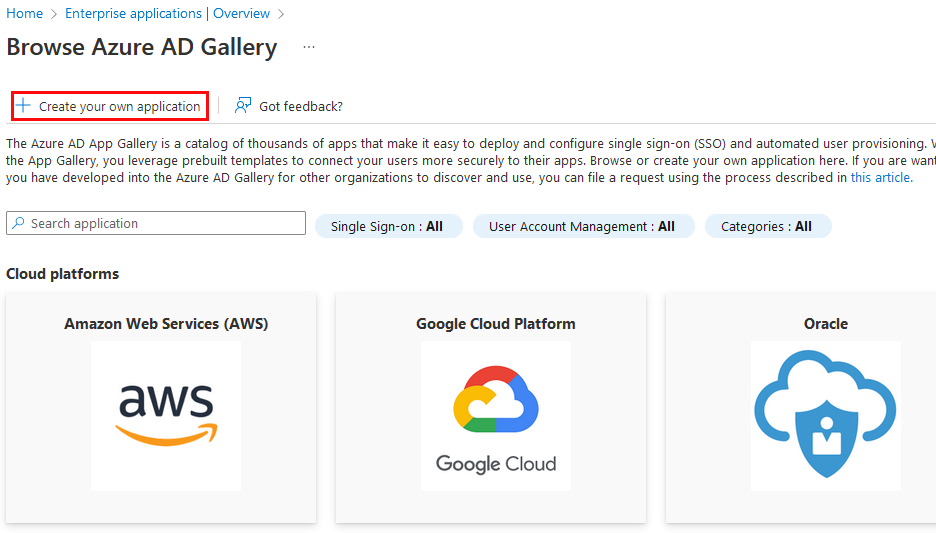Click the Oracle cloud shield logo

[x=826, y=416]
